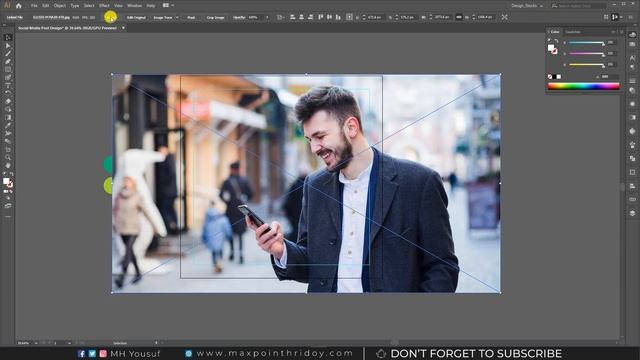Click the Home icon beside the Ai logo
This screenshot has width=640, height=360.
click(x=19, y=6)
